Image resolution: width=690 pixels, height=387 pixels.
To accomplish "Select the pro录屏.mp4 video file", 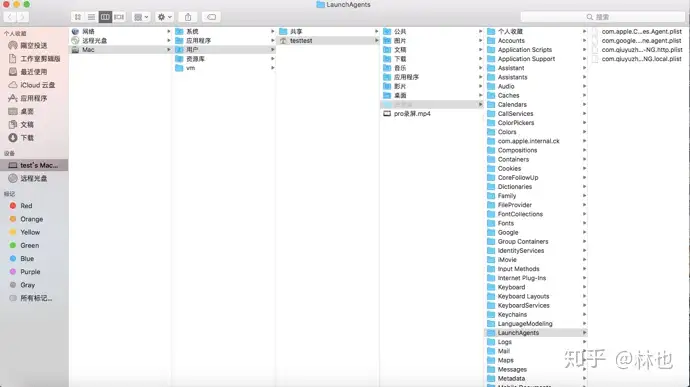I will coord(432,114).
